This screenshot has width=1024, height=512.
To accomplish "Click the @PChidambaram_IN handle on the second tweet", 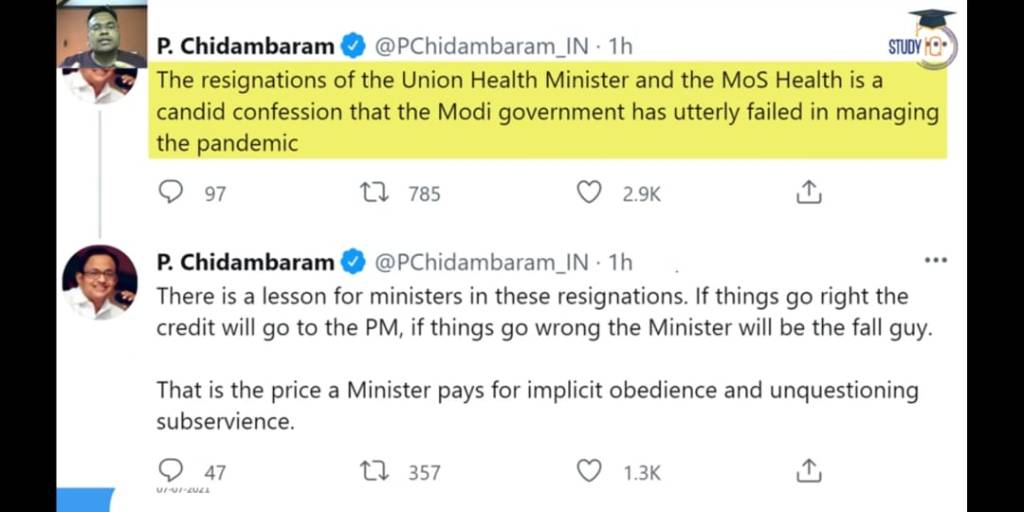I will tap(480, 262).
